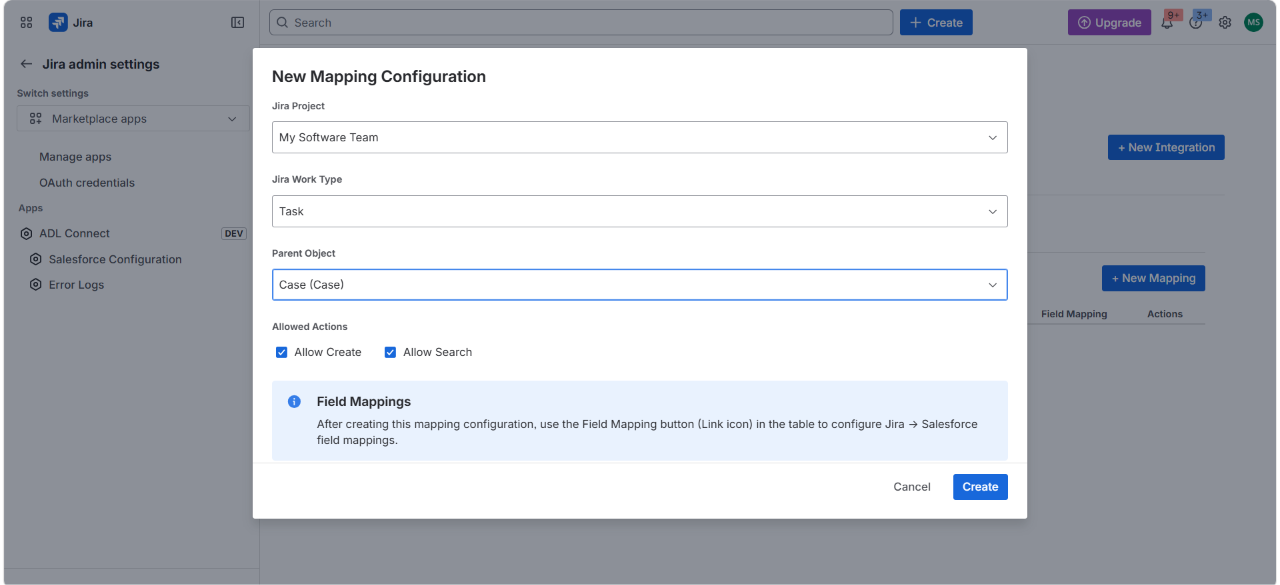Viewport: 1280px width, 585px height.
Task: Open Error Logs page
Action: point(76,285)
